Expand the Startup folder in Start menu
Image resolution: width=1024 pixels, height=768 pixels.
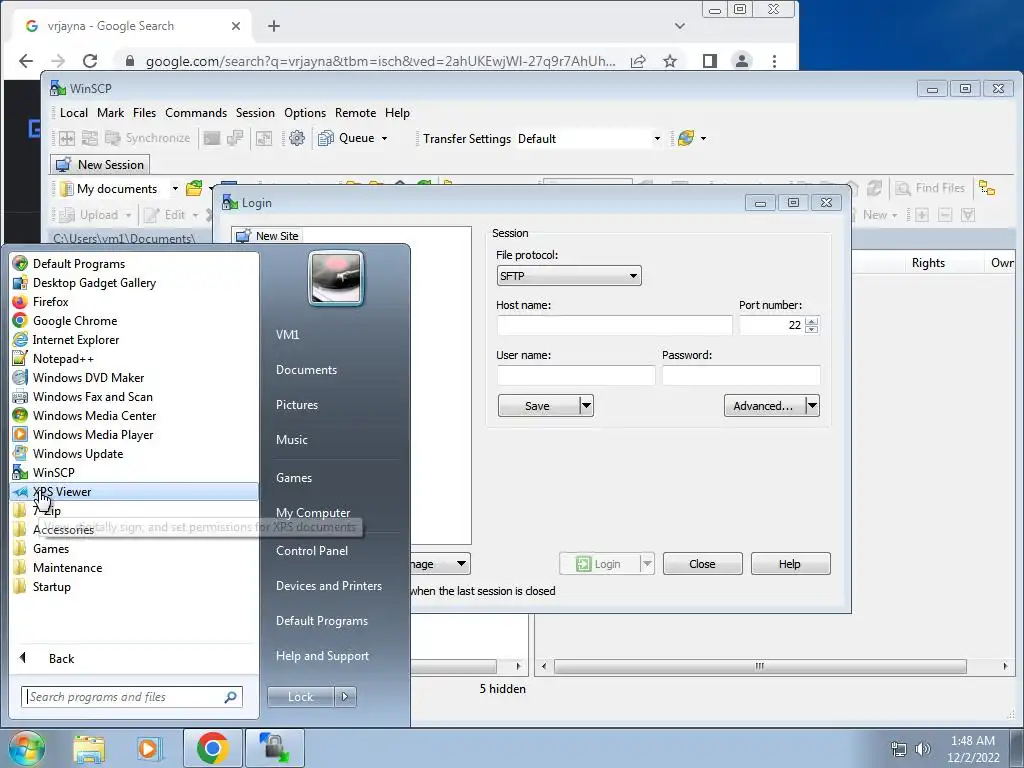135,586
